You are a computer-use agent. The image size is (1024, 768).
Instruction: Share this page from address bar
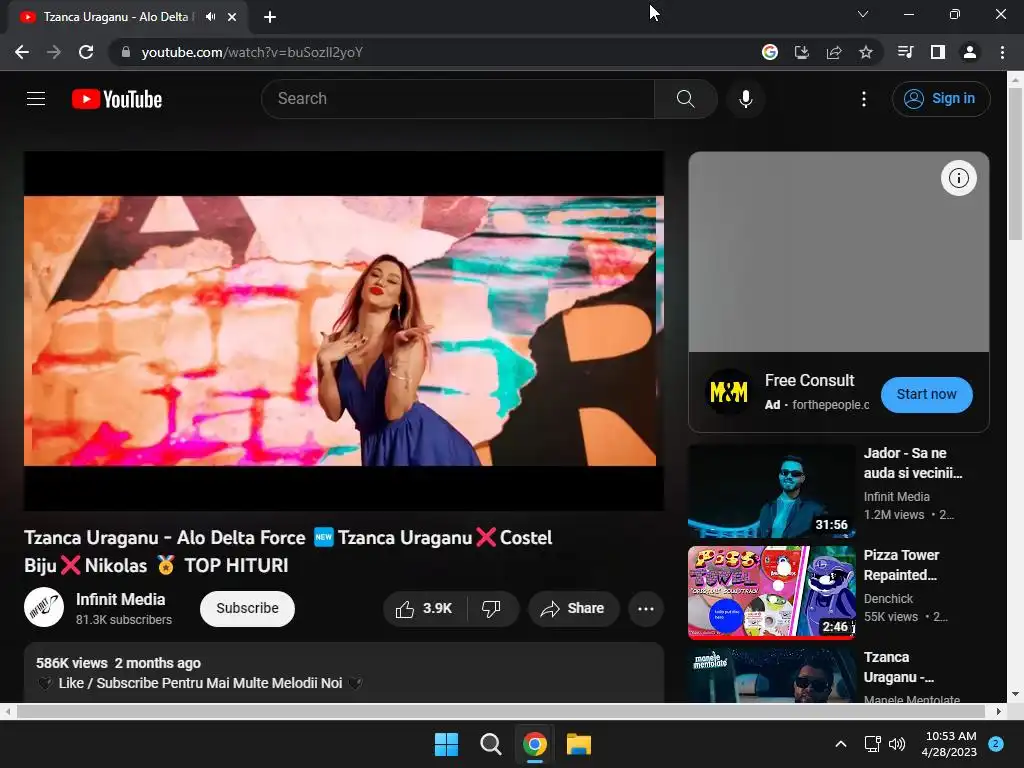click(x=833, y=52)
